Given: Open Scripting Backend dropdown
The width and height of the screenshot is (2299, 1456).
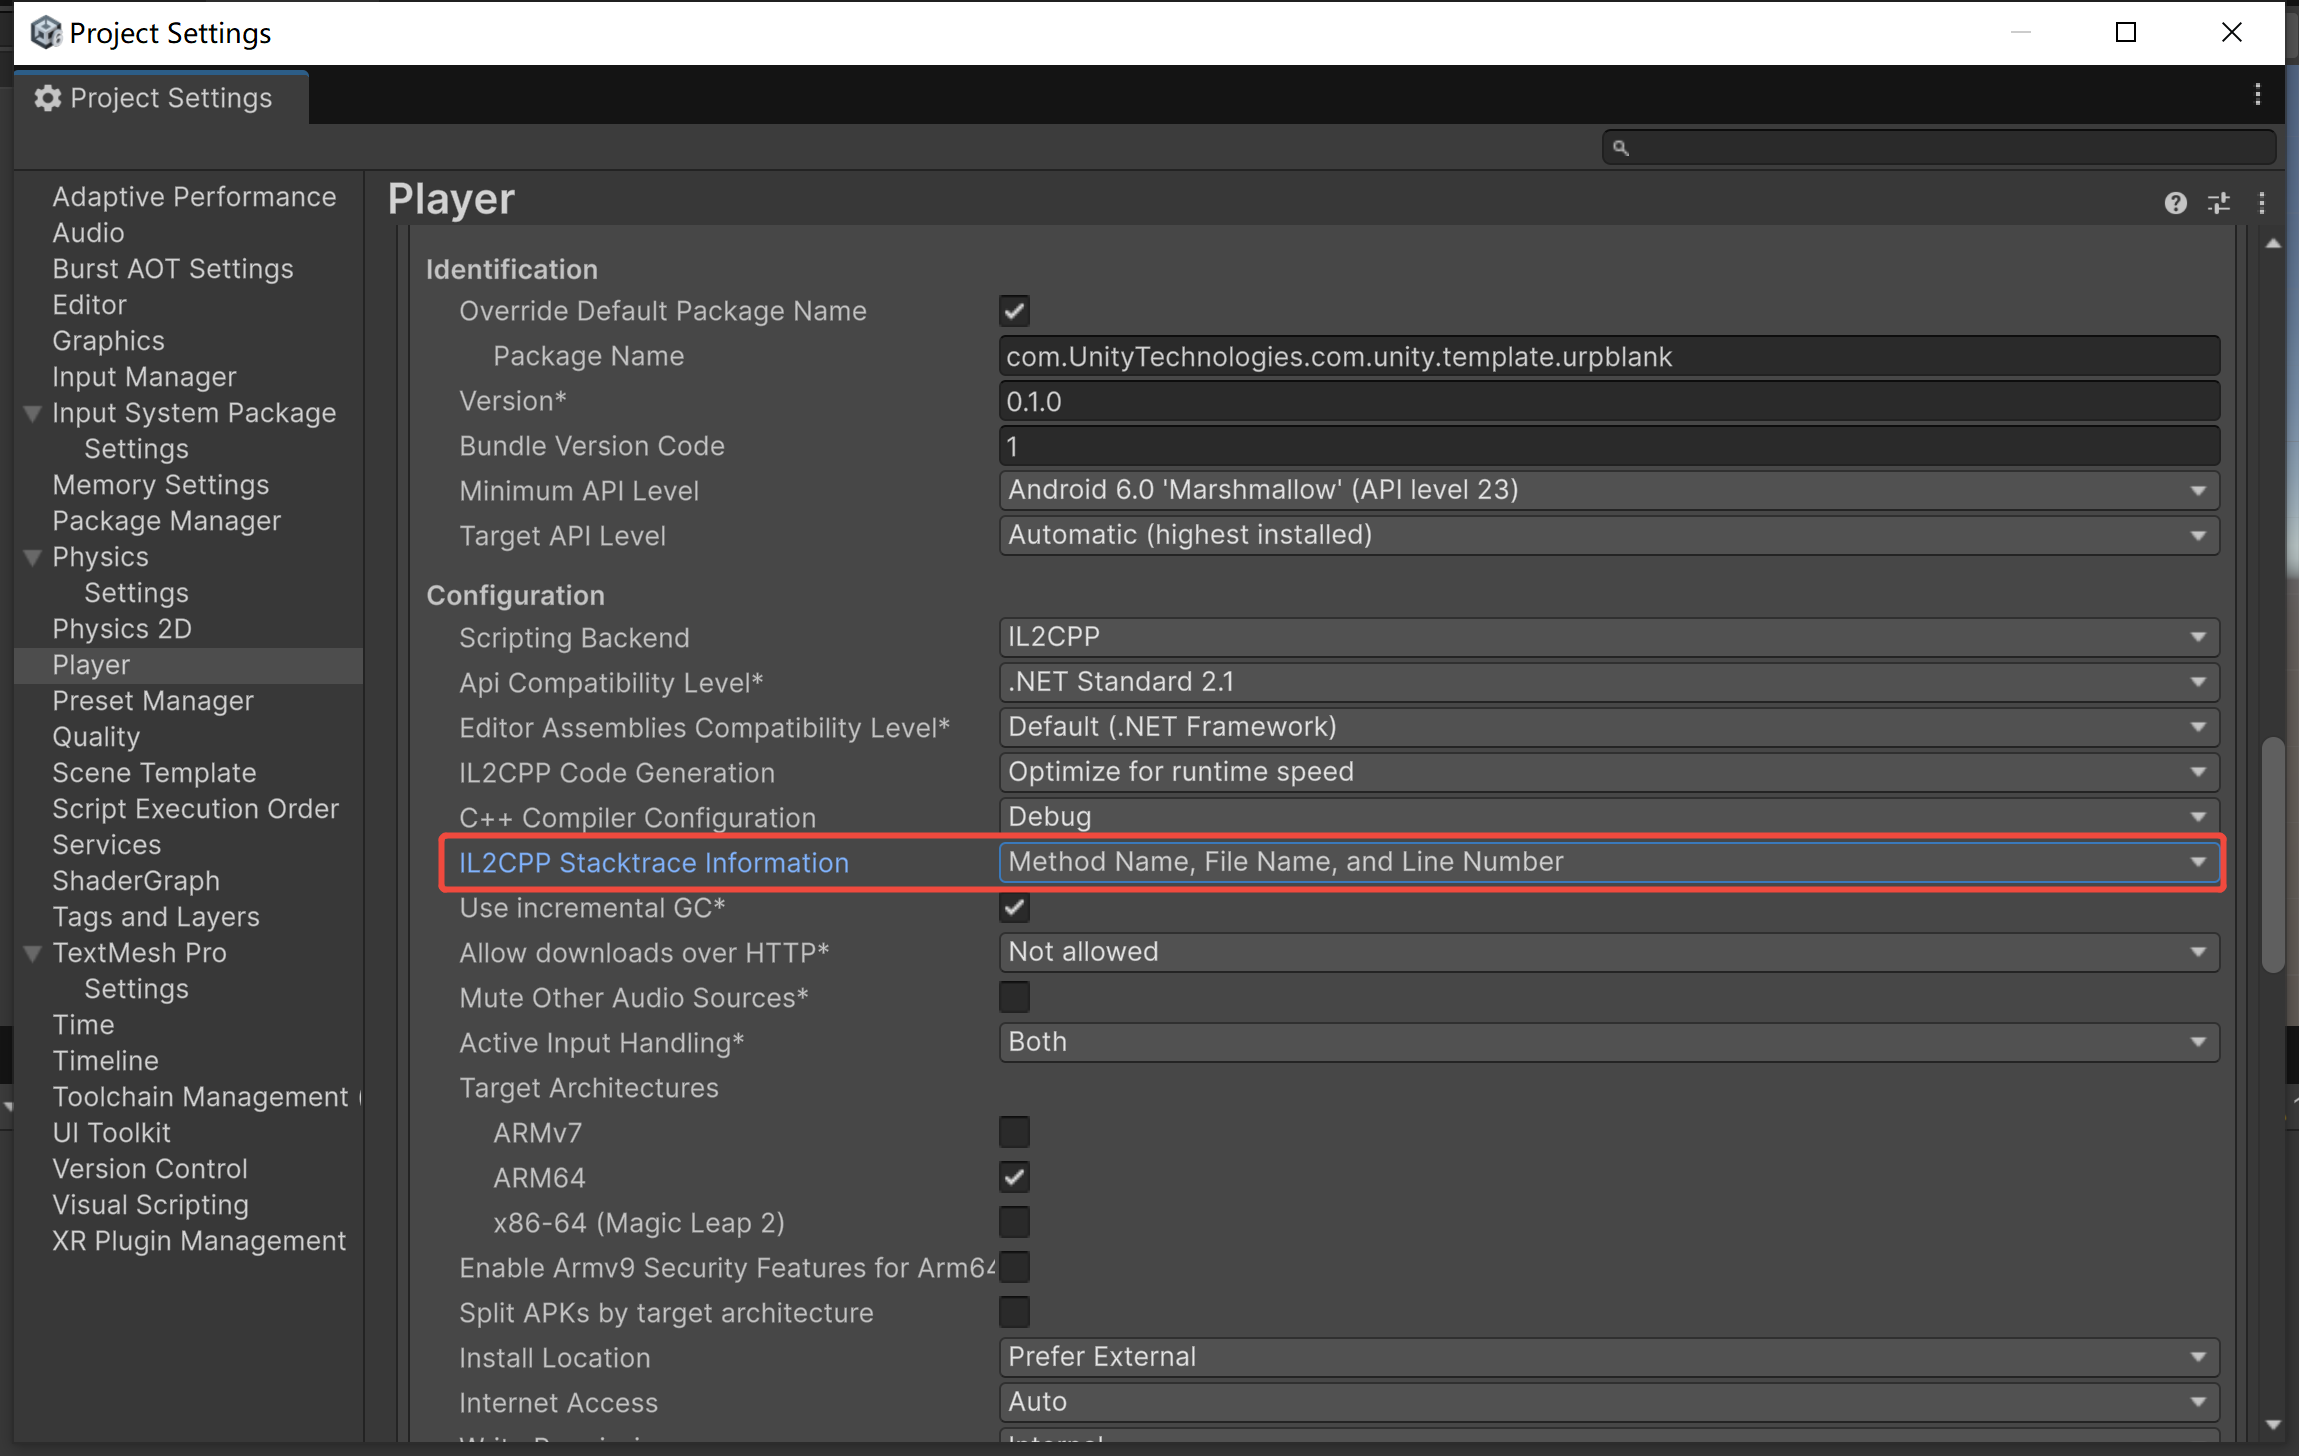Looking at the screenshot, I should click(x=1609, y=637).
